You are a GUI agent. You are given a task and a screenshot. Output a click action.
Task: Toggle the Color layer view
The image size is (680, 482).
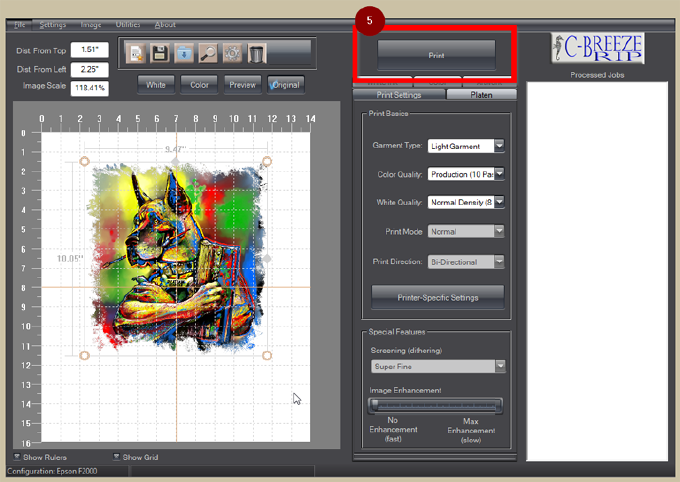(x=199, y=85)
